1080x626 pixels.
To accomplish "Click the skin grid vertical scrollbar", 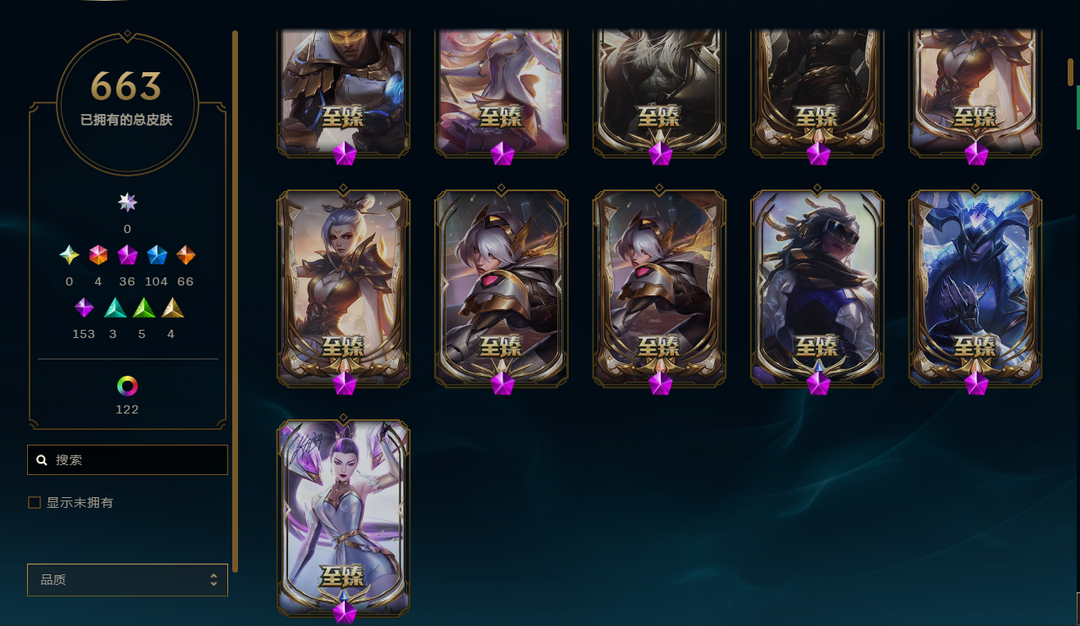I will coord(1071,72).
